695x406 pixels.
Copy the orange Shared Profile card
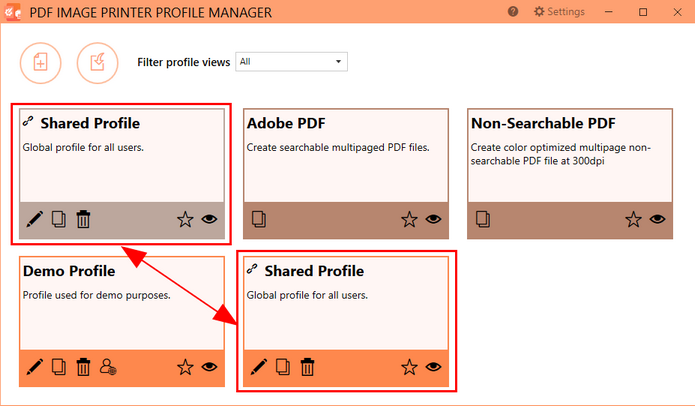(x=283, y=367)
